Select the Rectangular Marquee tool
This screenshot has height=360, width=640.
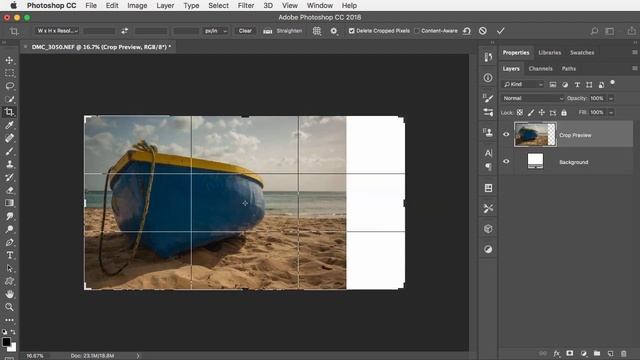[x=9, y=73]
